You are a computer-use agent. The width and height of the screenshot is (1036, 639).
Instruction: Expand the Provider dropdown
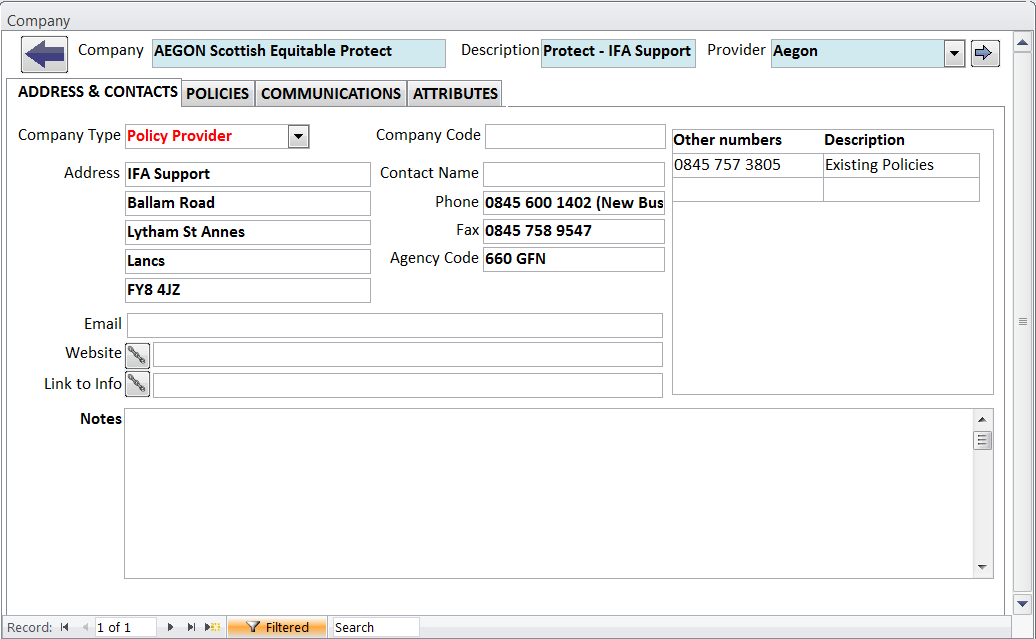954,54
